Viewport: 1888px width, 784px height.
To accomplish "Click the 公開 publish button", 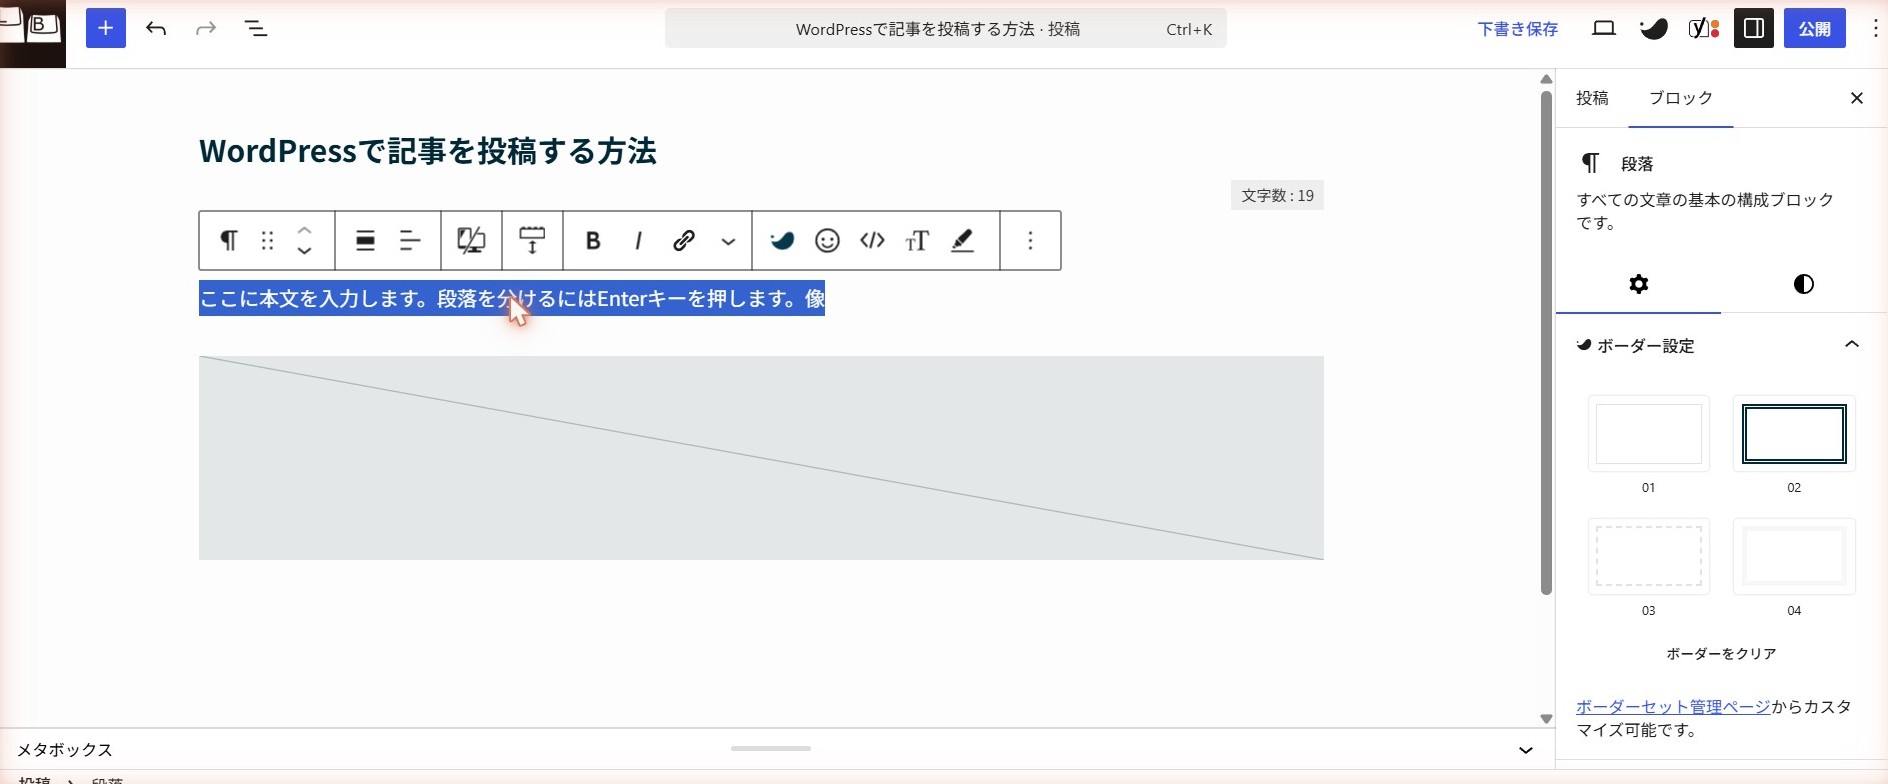I will click(1815, 28).
